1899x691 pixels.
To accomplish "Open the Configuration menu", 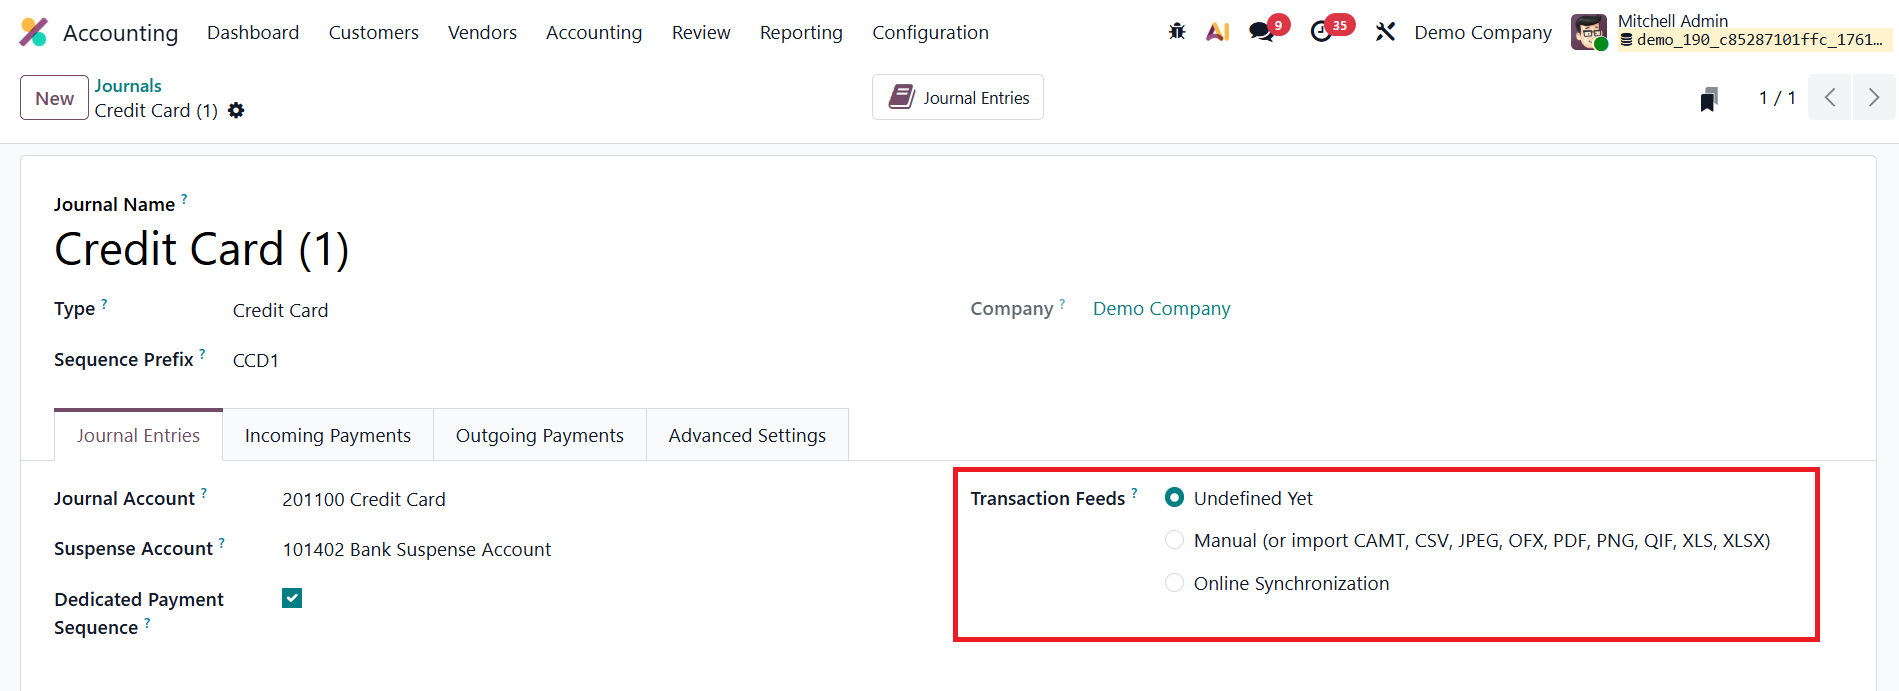I will pos(930,33).
